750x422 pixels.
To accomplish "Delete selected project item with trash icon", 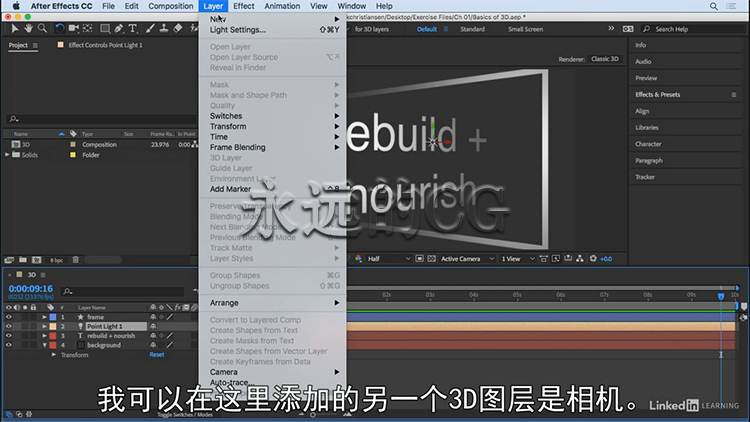I will (x=76, y=260).
